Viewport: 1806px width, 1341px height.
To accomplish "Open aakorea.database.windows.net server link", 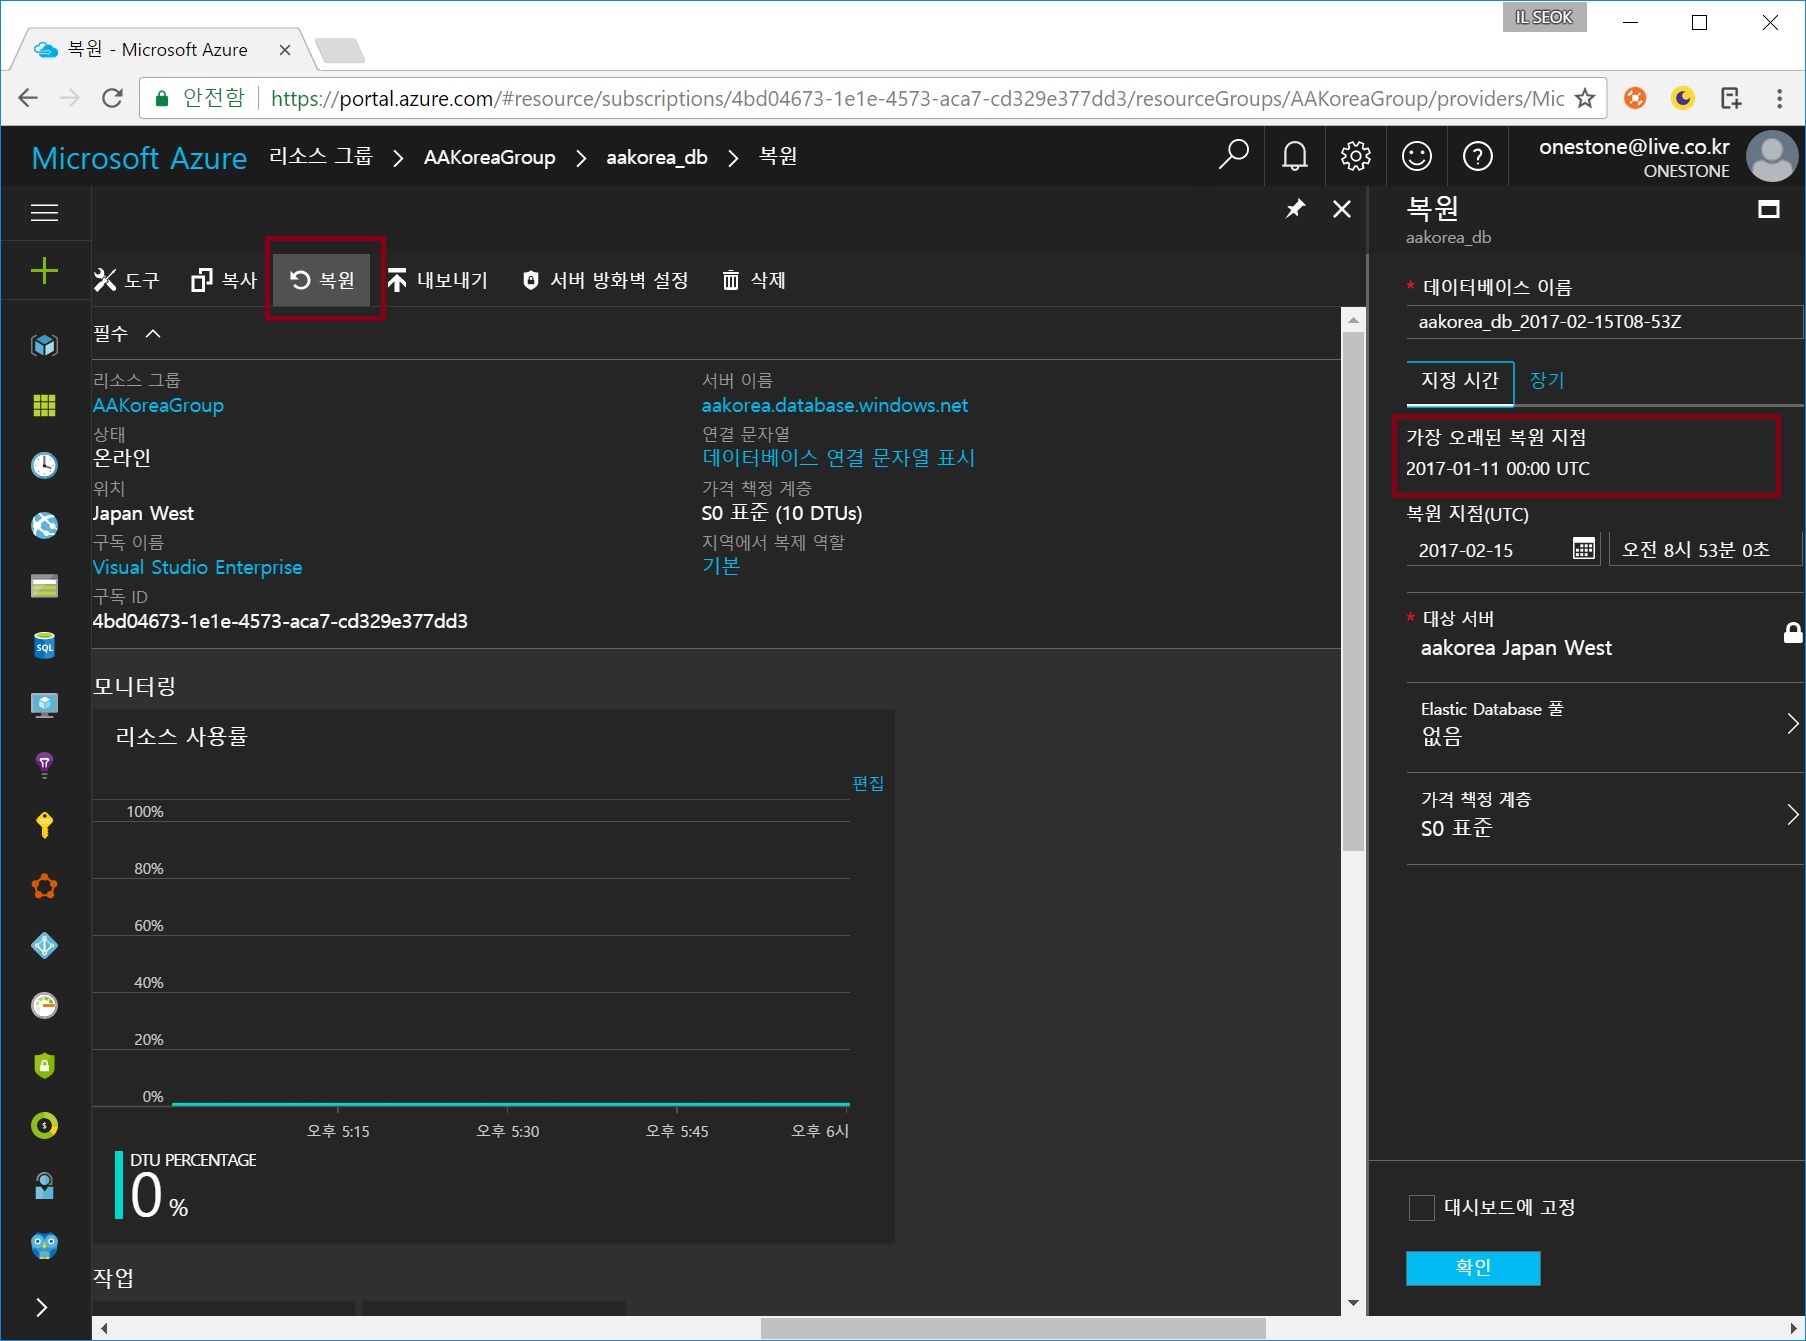I will (x=834, y=405).
